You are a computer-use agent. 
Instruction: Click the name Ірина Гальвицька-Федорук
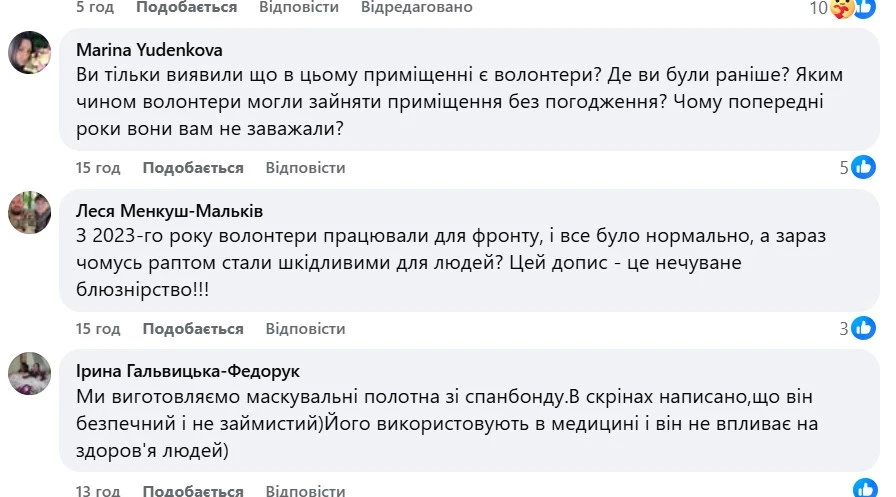187,371
